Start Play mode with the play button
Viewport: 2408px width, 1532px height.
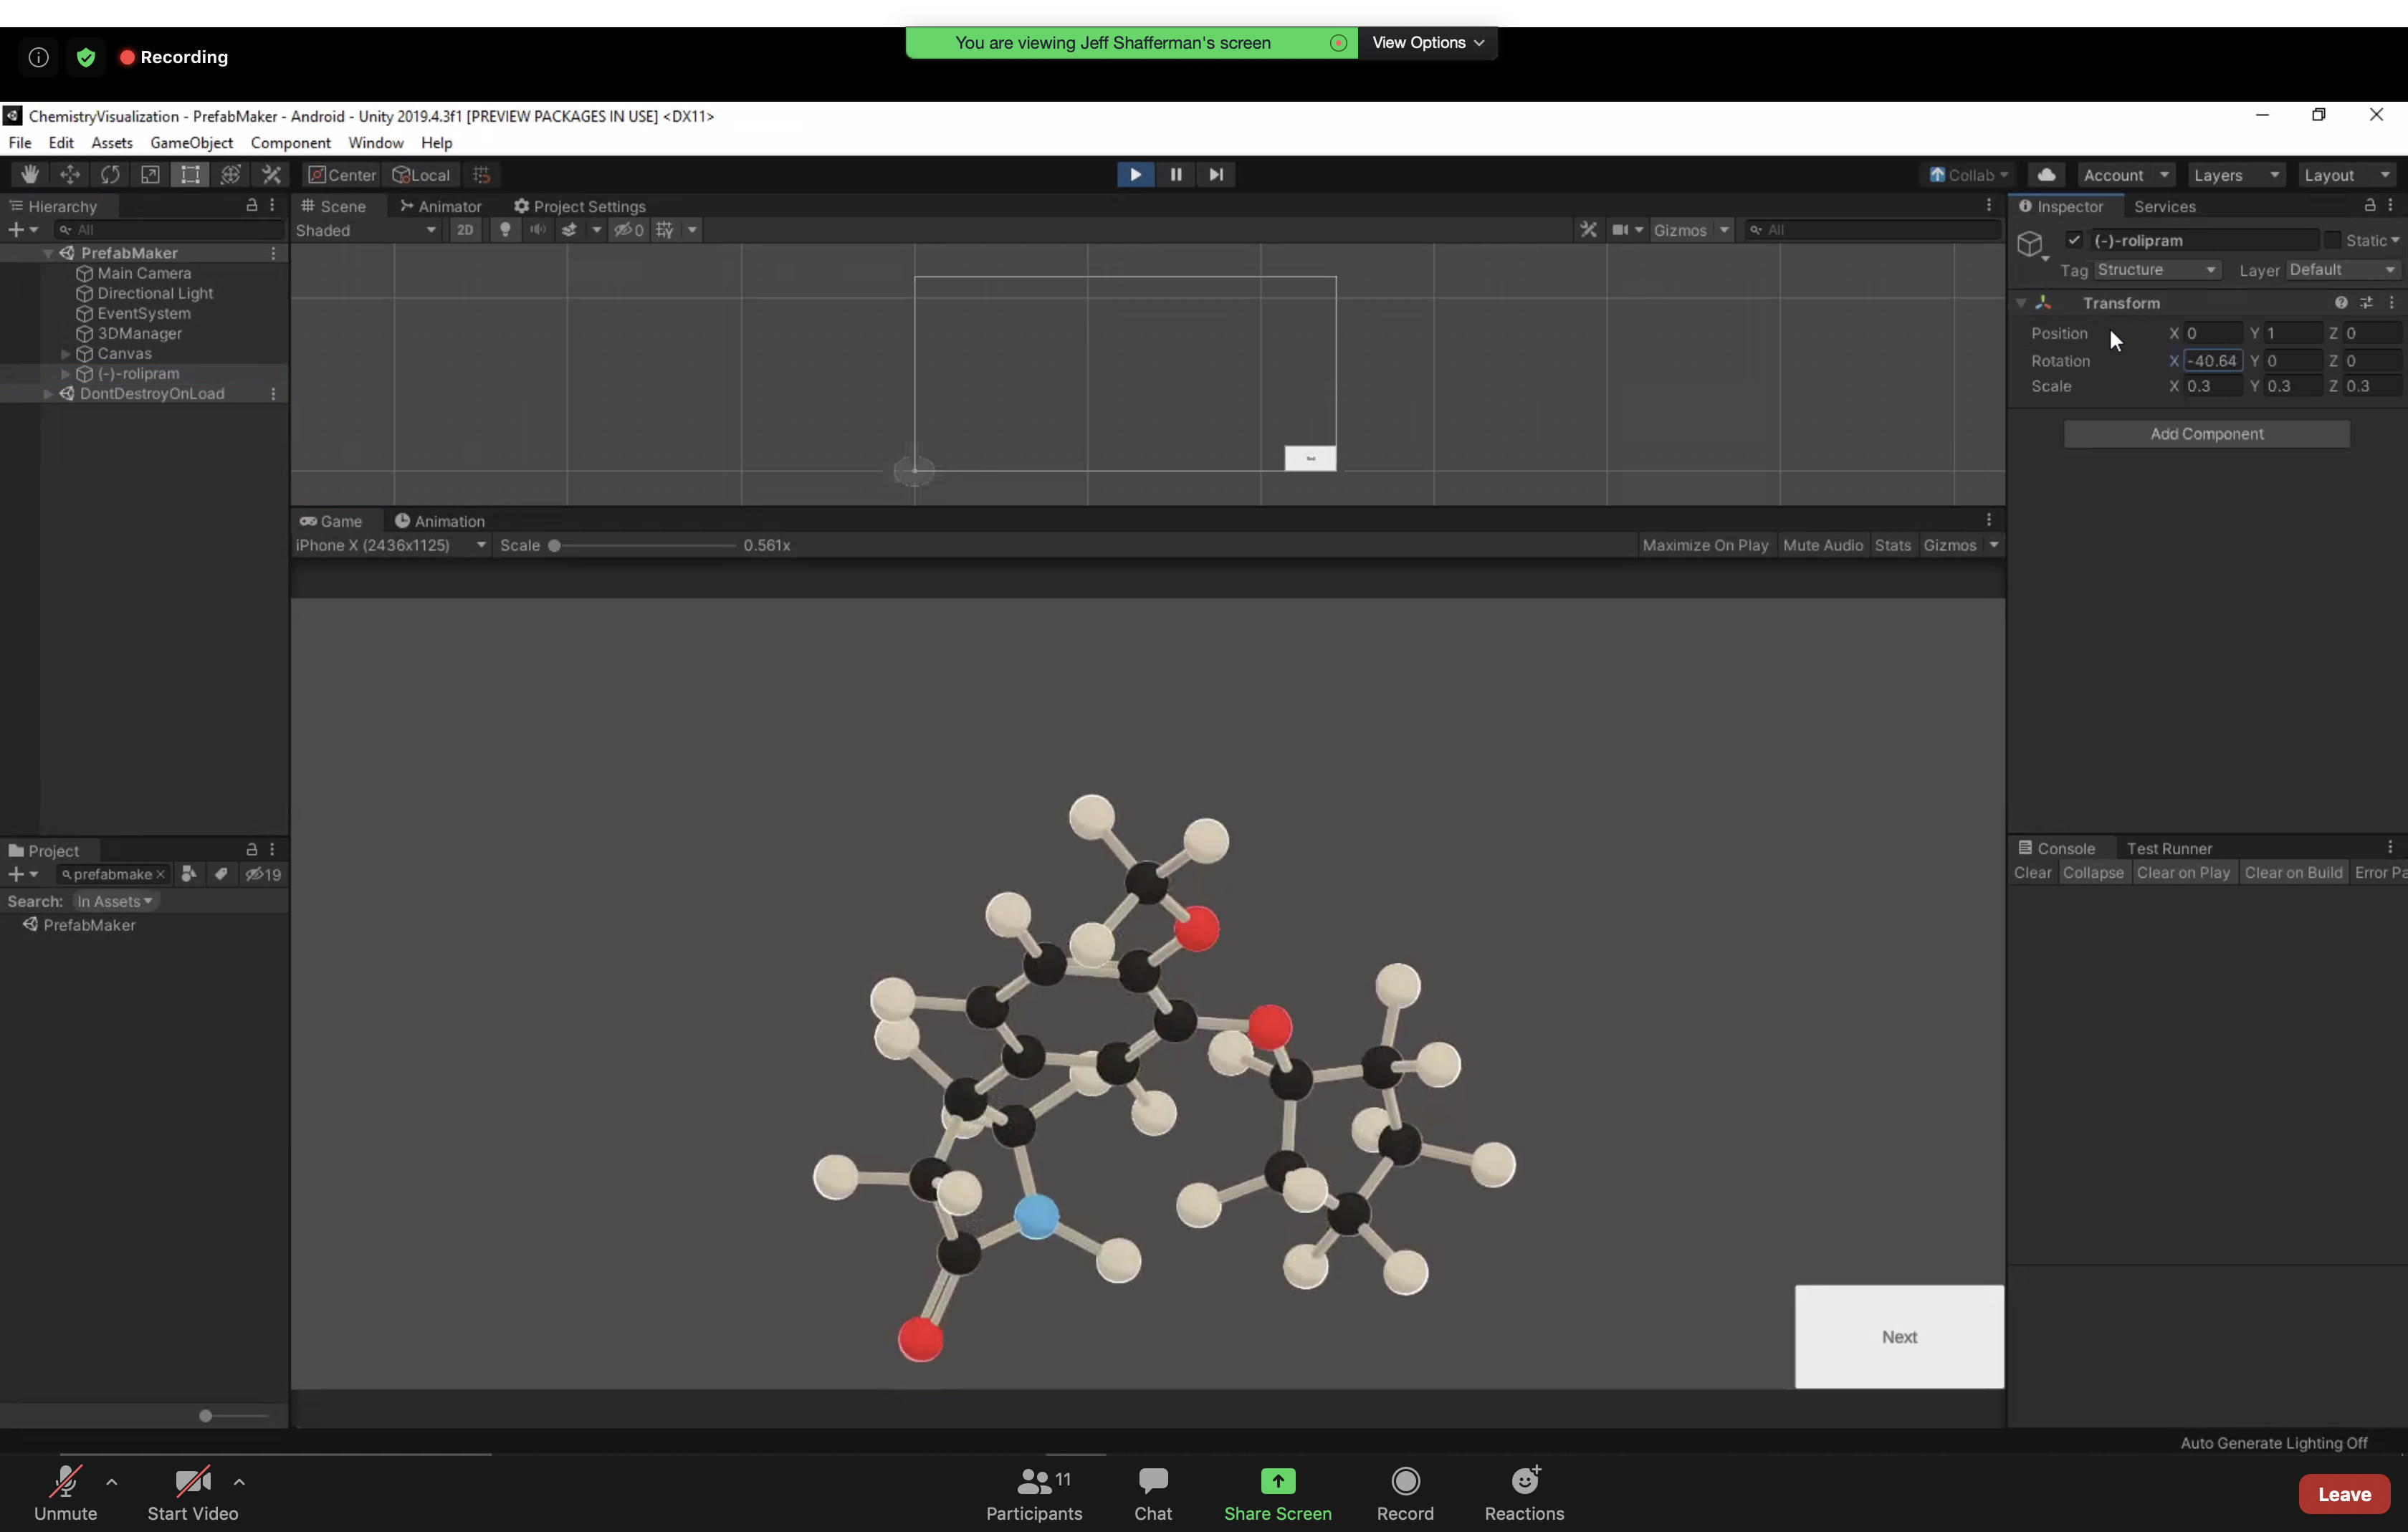1135,174
